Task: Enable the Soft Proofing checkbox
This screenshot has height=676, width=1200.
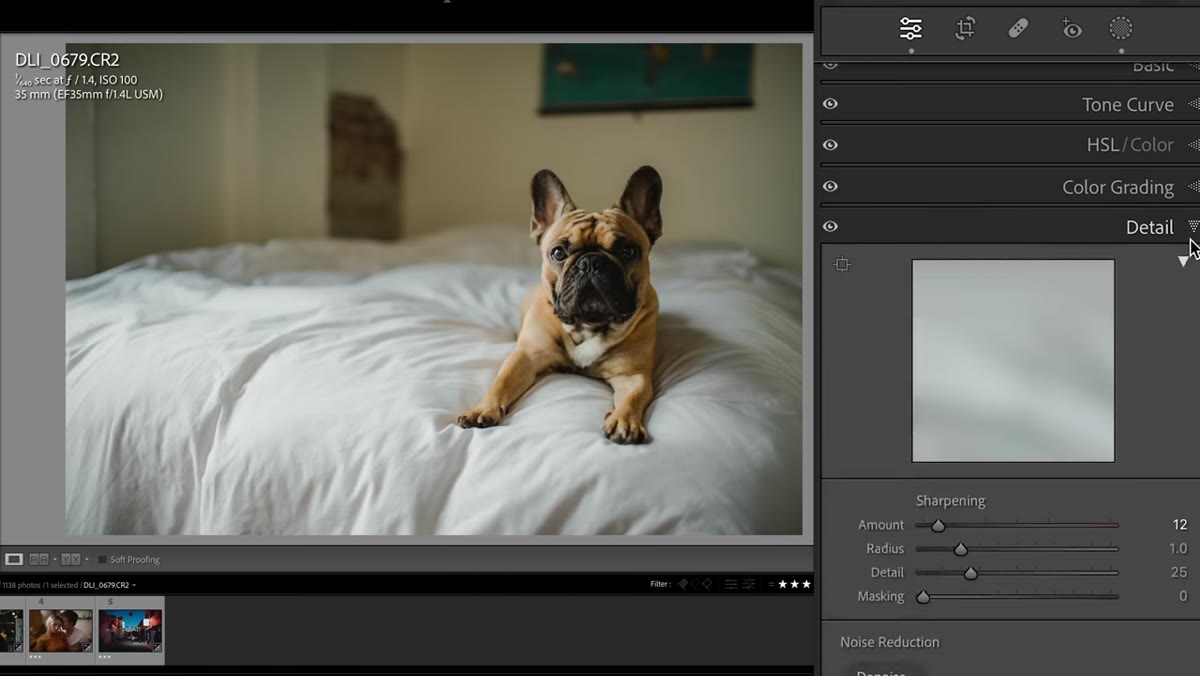Action: pyautogui.click(x=102, y=560)
